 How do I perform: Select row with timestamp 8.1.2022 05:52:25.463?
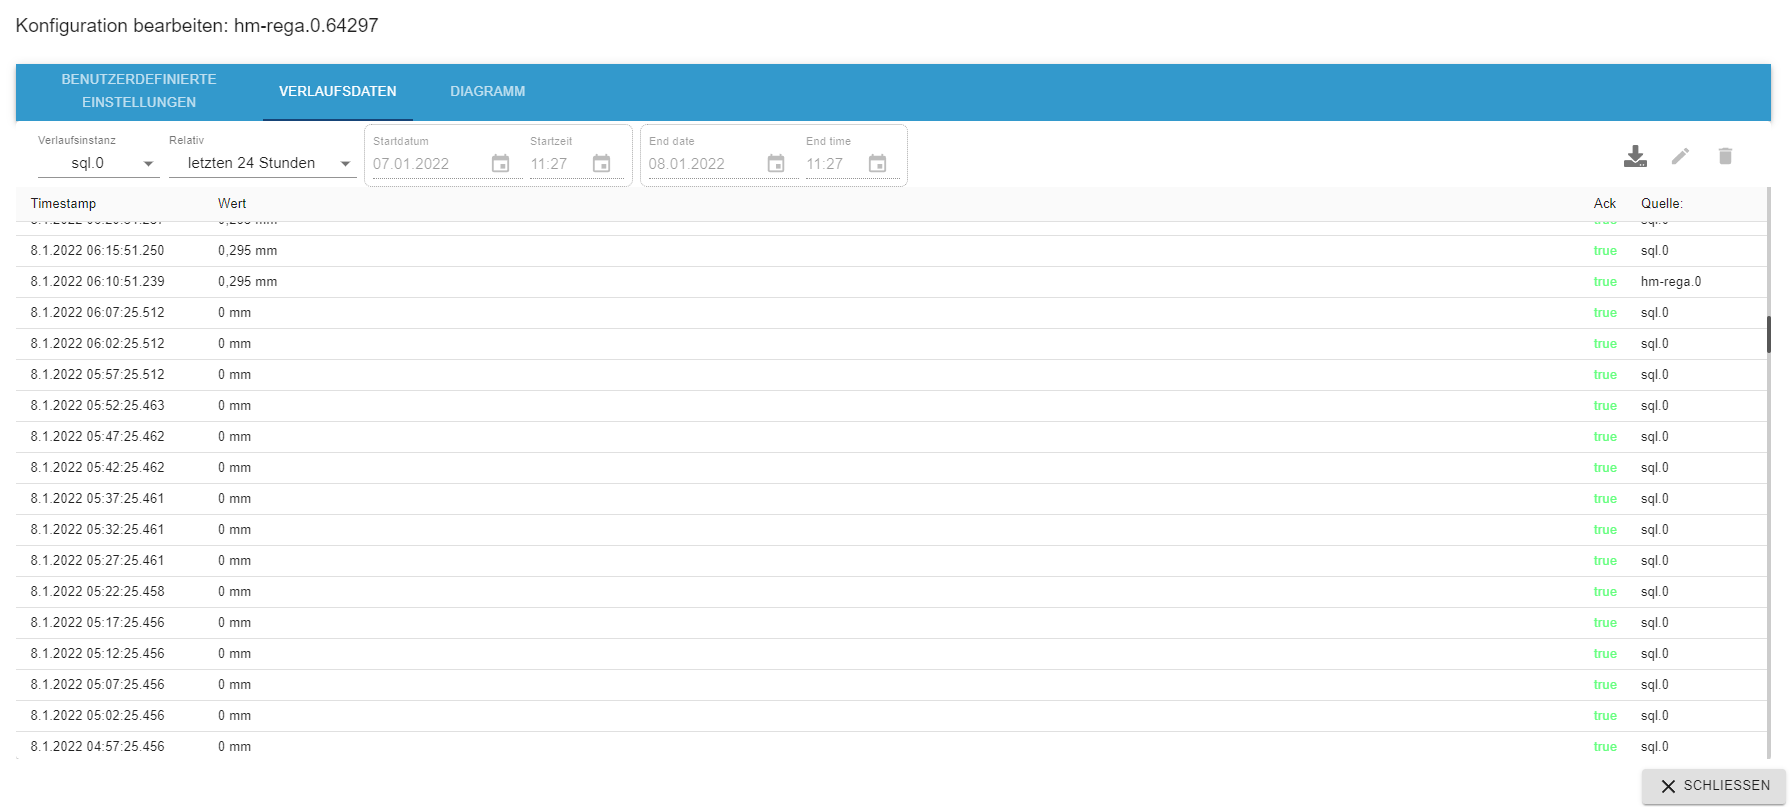coord(891,406)
